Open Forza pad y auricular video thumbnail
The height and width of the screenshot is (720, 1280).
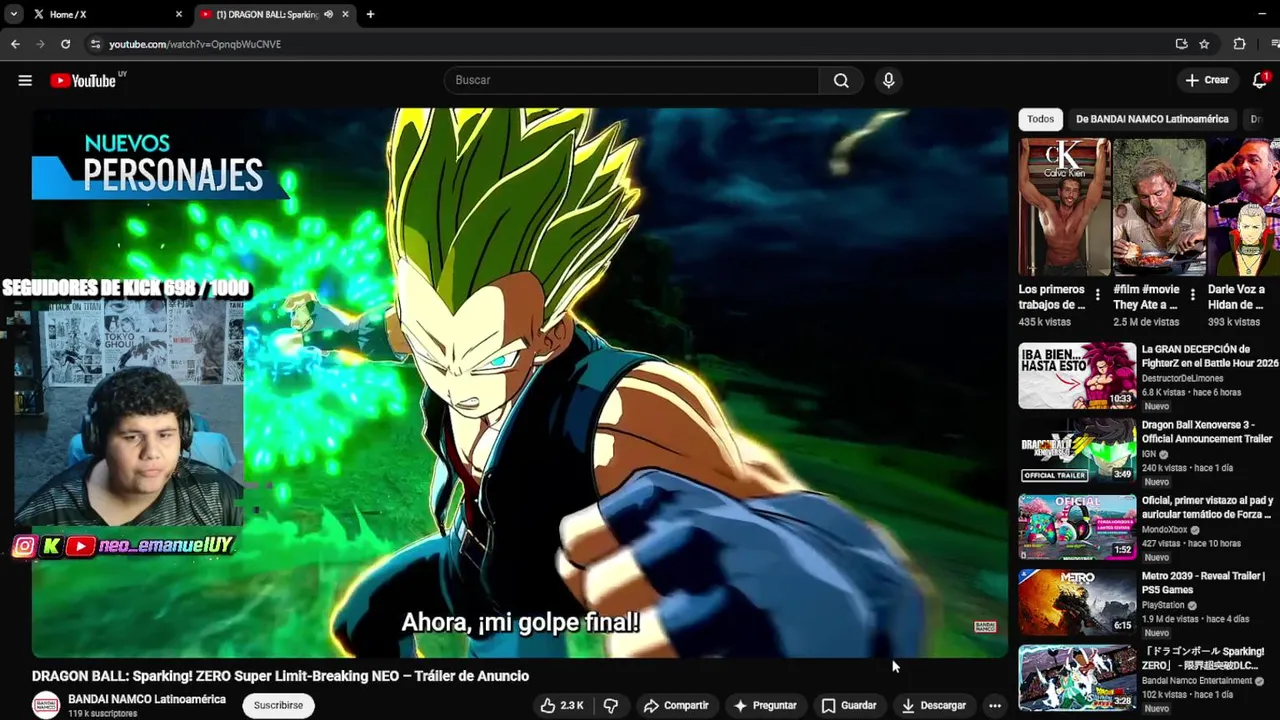[1077, 527]
